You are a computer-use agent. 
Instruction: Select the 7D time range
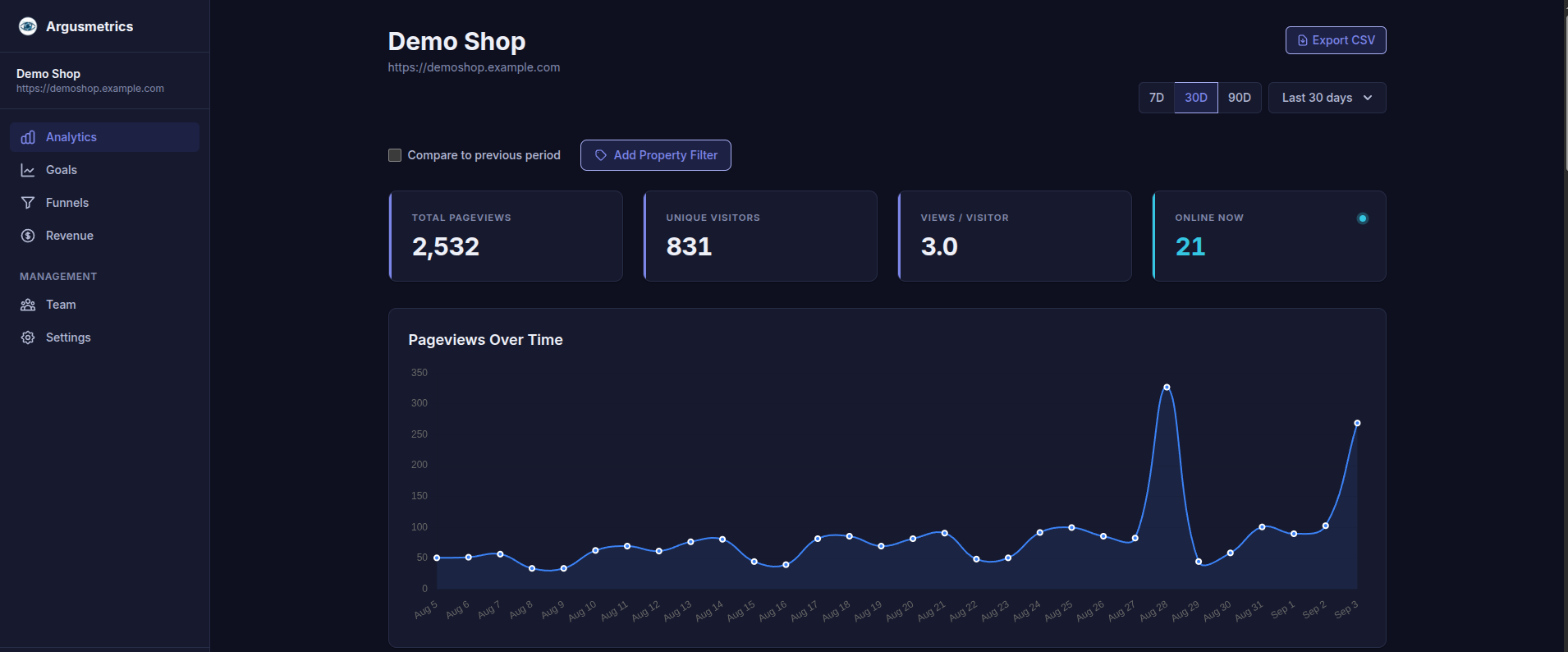pyautogui.click(x=1156, y=98)
